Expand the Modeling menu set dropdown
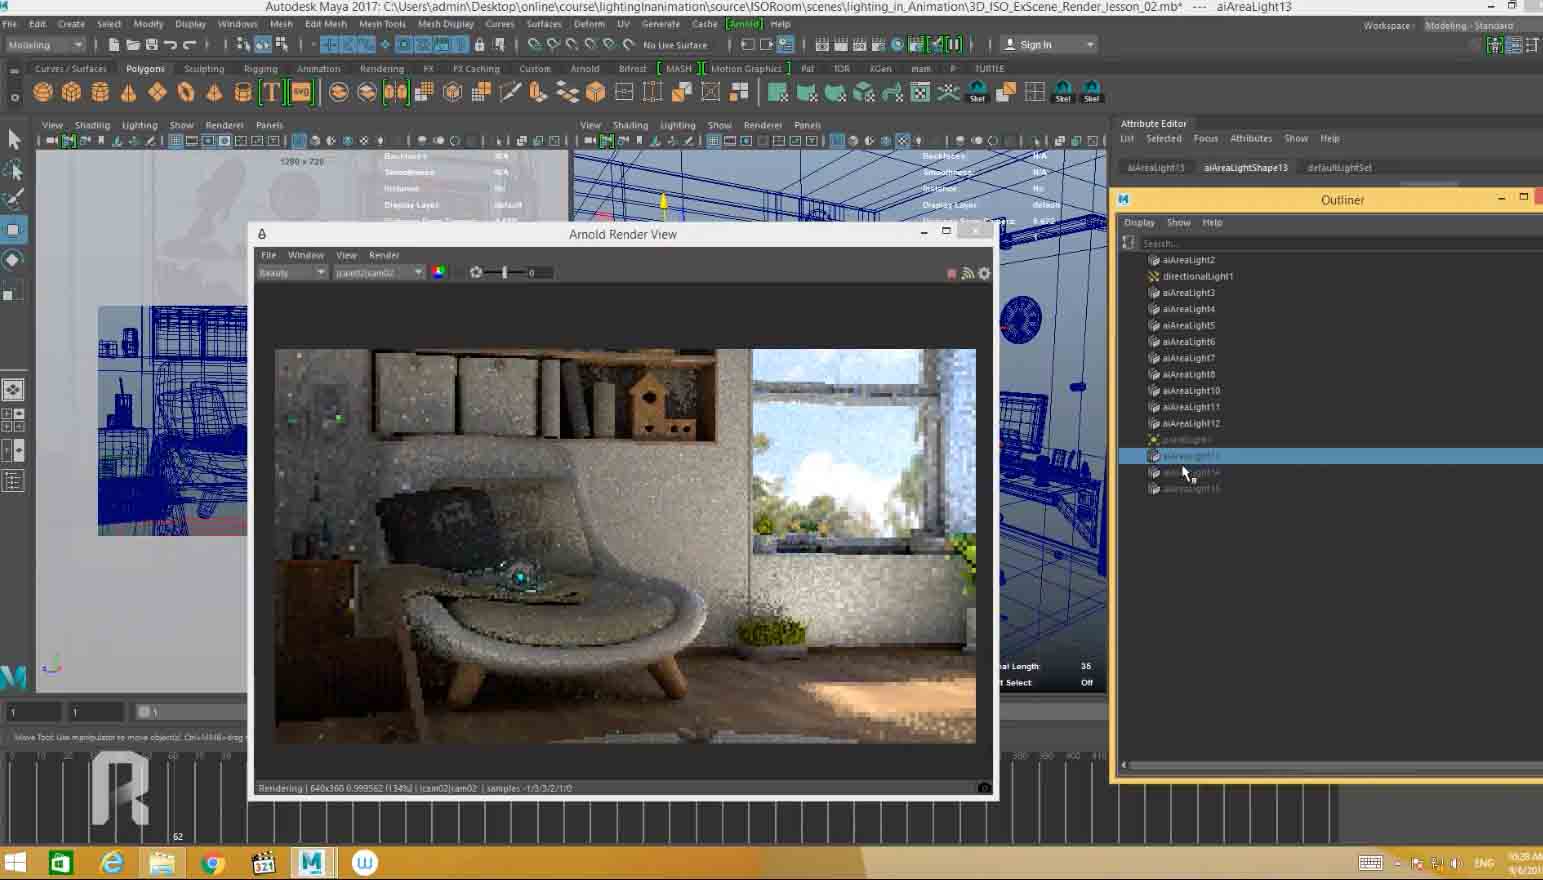The width and height of the screenshot is (1543, 880). pyautogui.click(x=45, y=45)
